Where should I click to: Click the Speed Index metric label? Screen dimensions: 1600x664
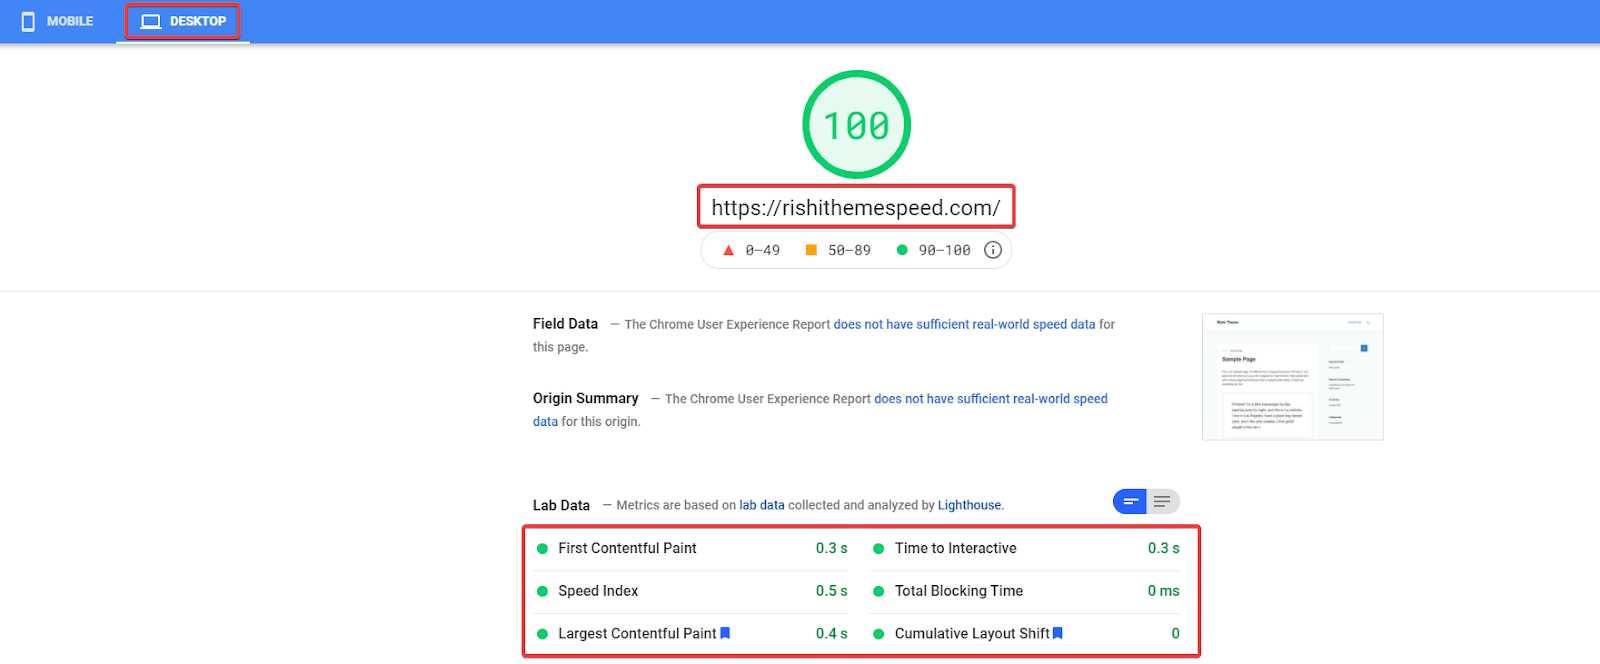[598, 591]
